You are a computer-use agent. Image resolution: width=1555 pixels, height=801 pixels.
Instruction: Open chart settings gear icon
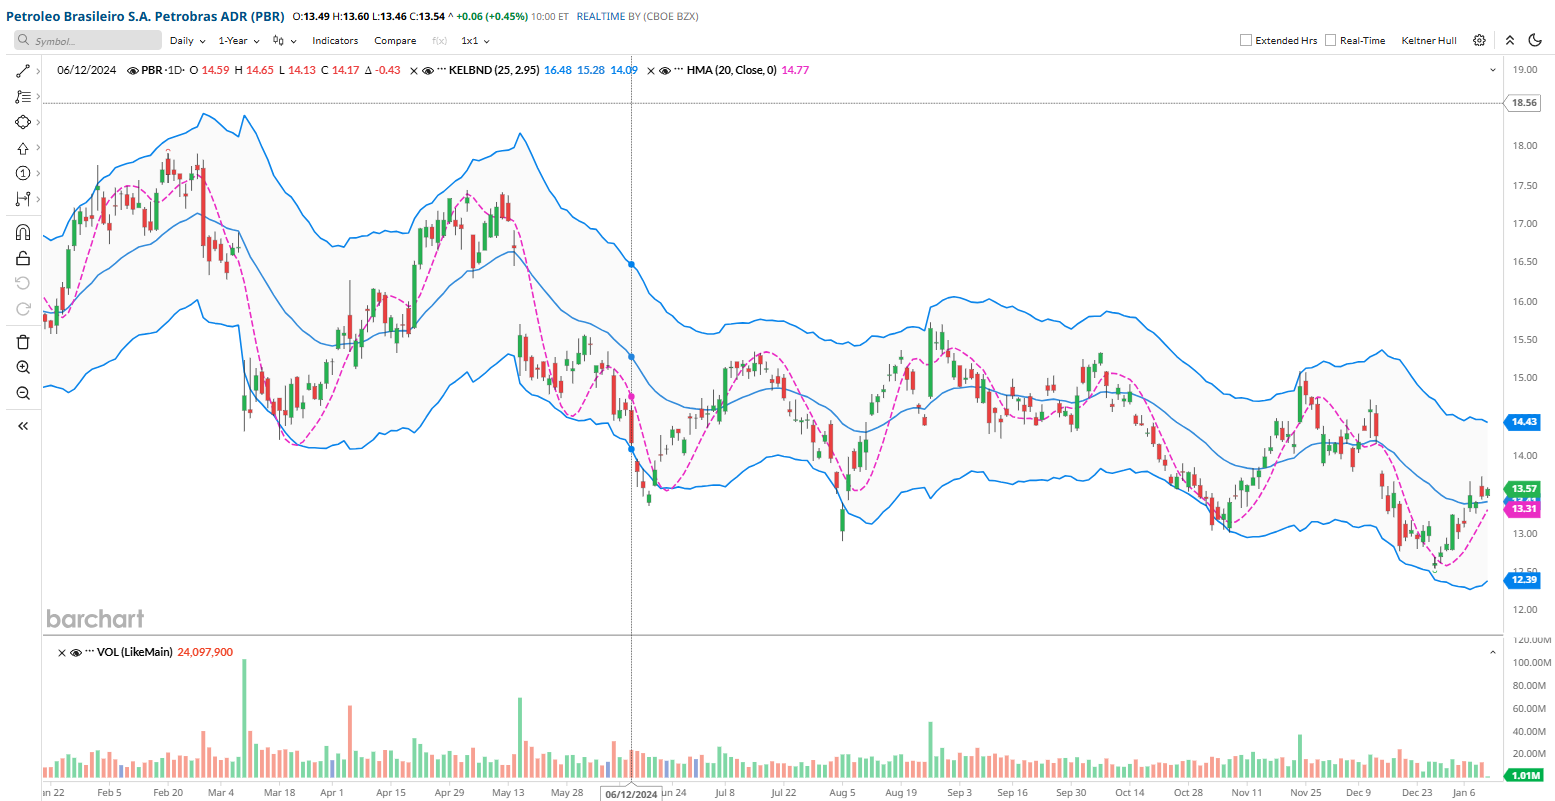click(x=1479, y=41)
